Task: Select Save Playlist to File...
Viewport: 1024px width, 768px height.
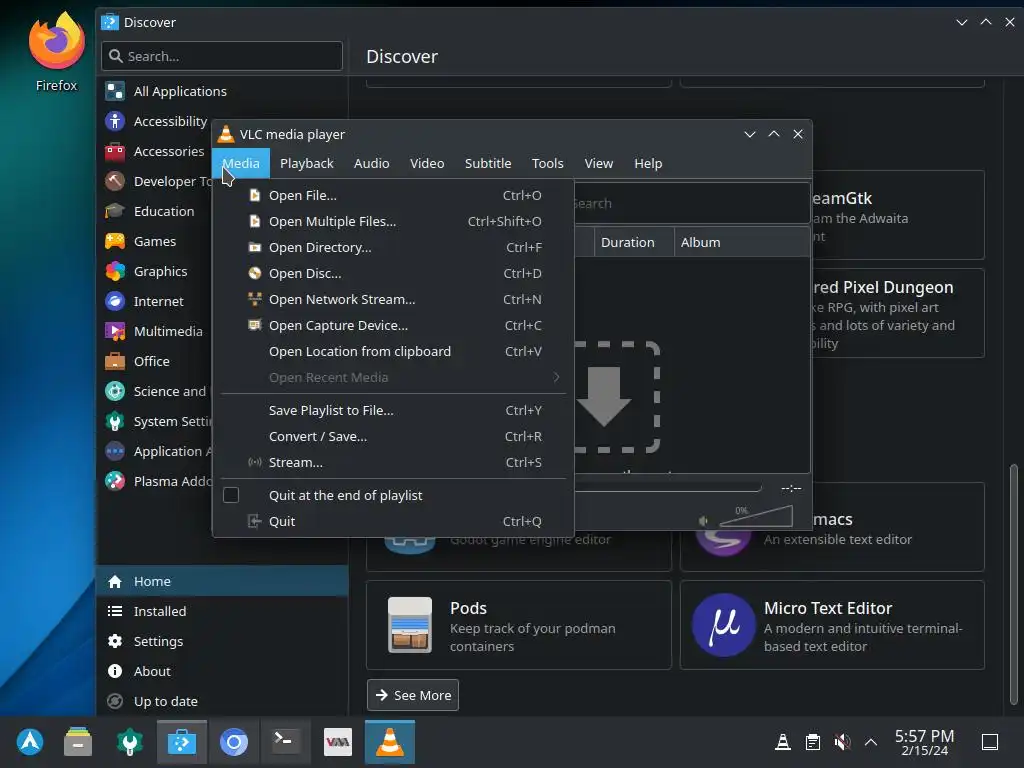Action: tap(394, 410)
